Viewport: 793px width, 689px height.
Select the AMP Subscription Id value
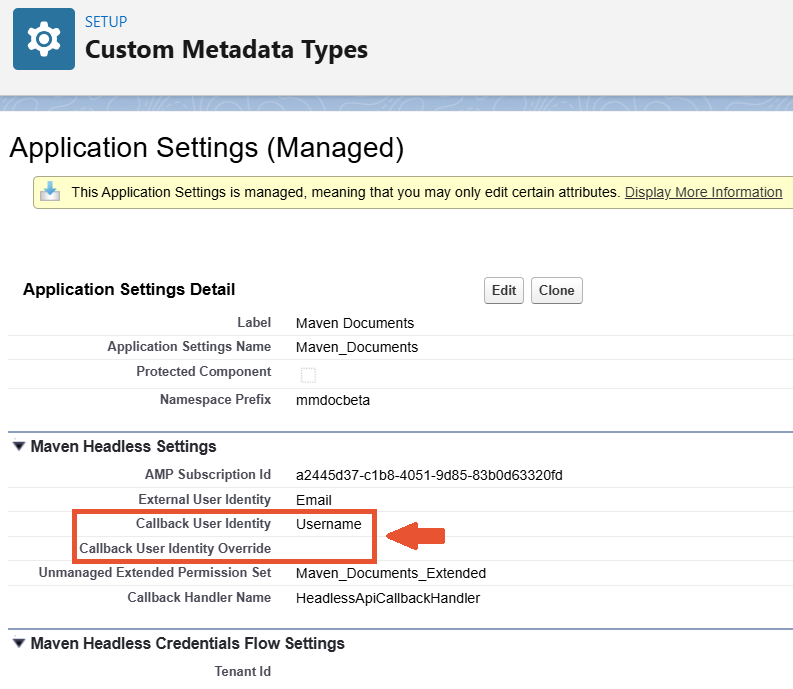[x=429, y=475]
